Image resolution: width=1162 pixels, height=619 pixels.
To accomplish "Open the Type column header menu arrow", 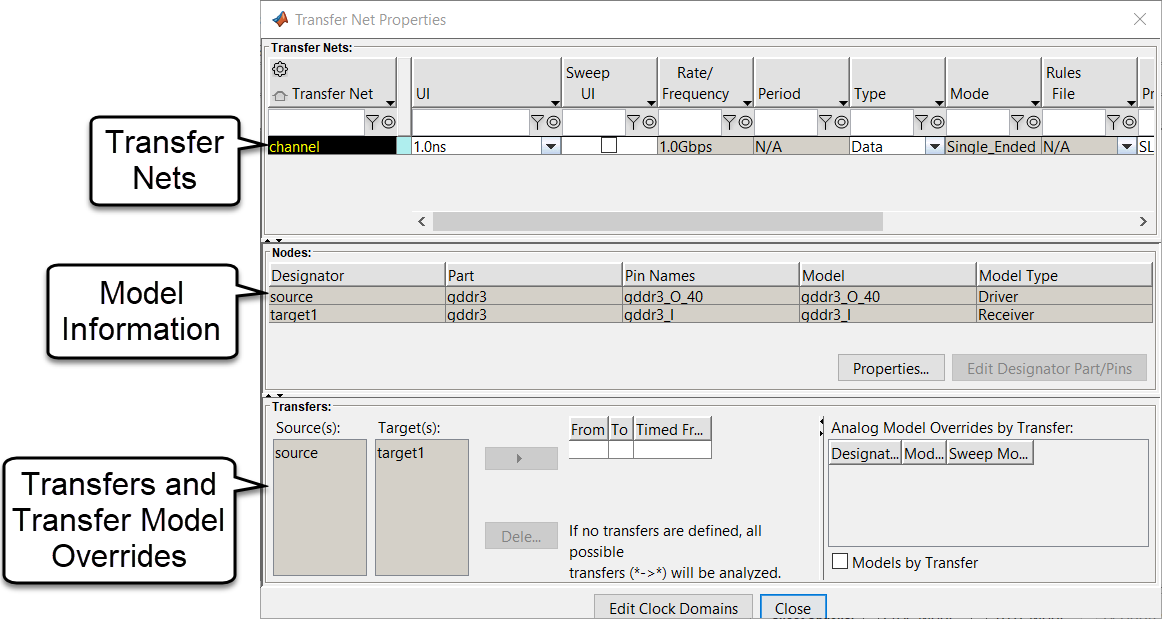I will (939, 103).
